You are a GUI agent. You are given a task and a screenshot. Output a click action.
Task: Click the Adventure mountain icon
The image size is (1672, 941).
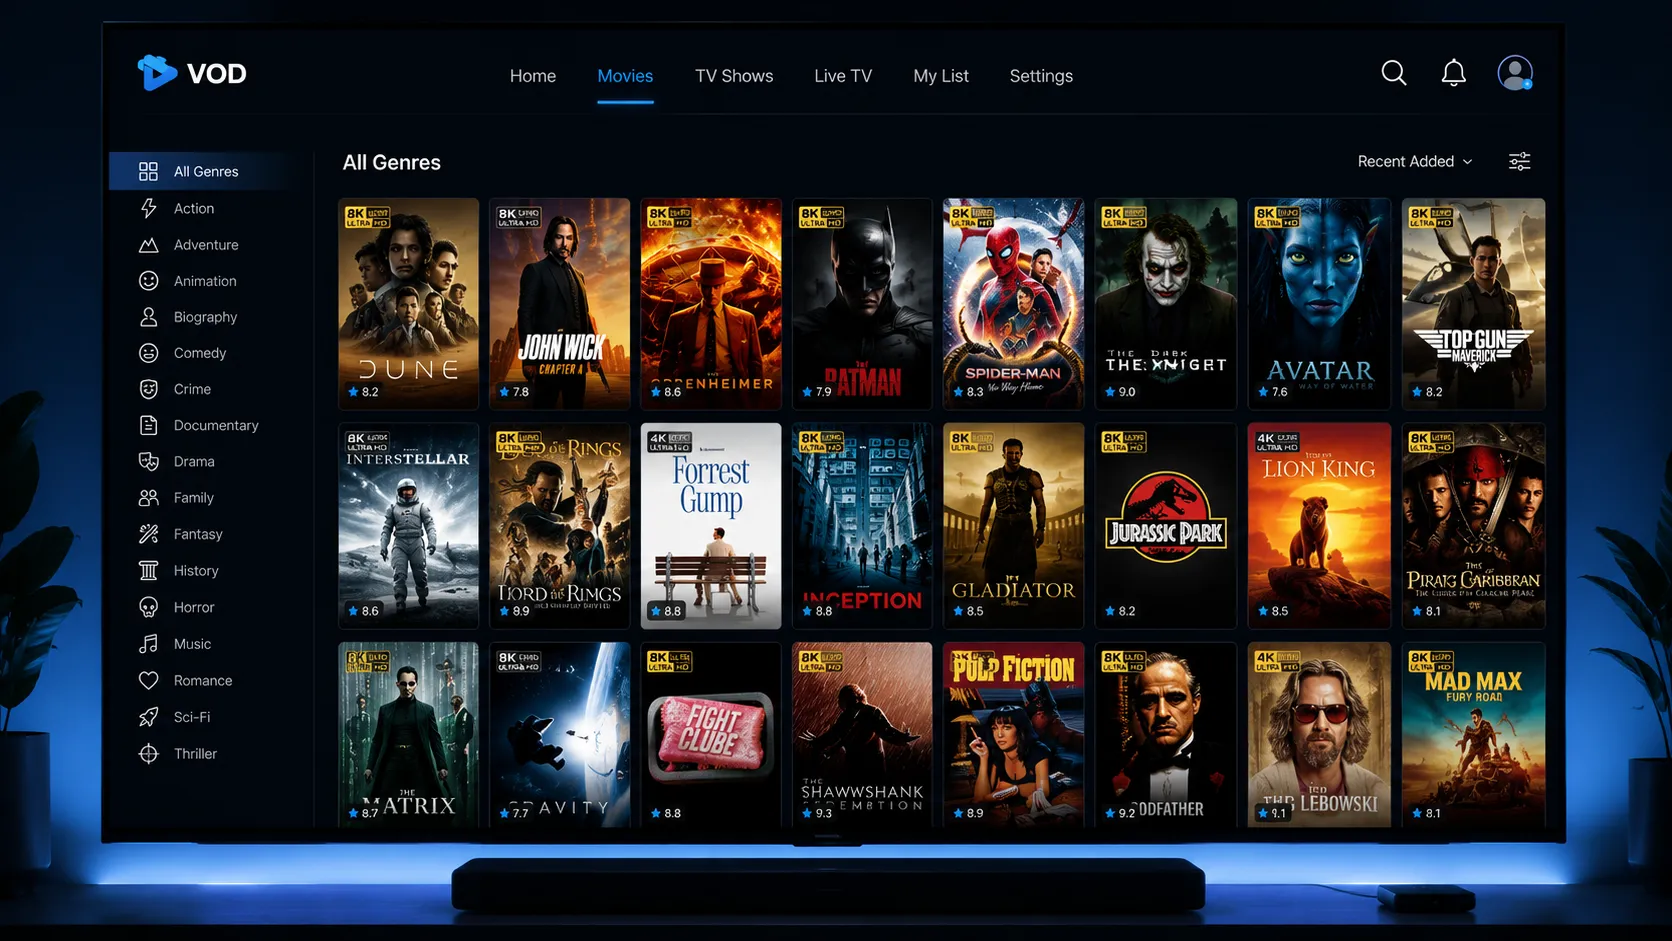(x=148, y=245)
